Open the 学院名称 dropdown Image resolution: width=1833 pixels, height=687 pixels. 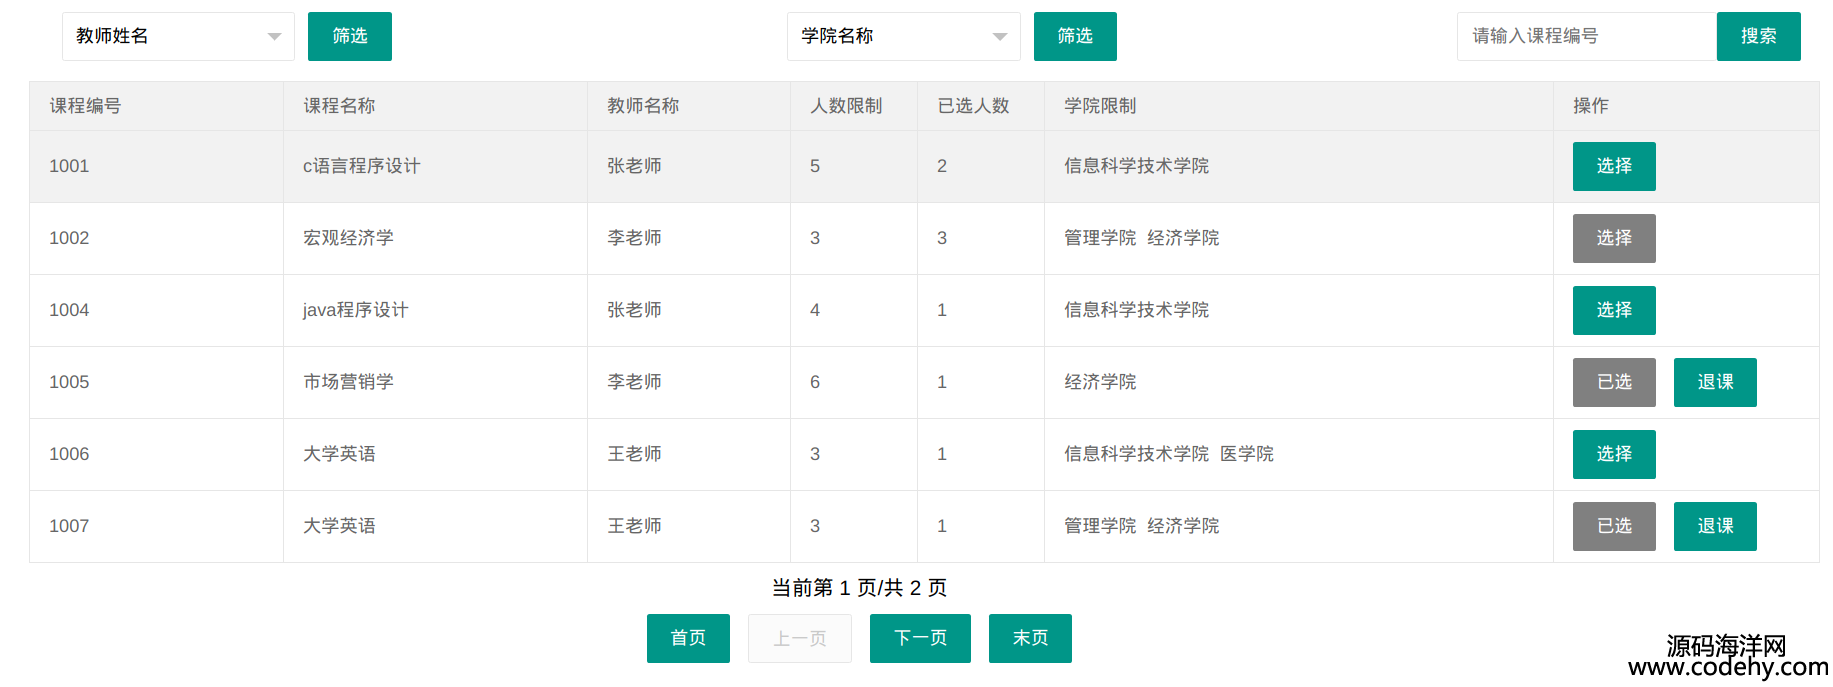[x=903, y=37]
